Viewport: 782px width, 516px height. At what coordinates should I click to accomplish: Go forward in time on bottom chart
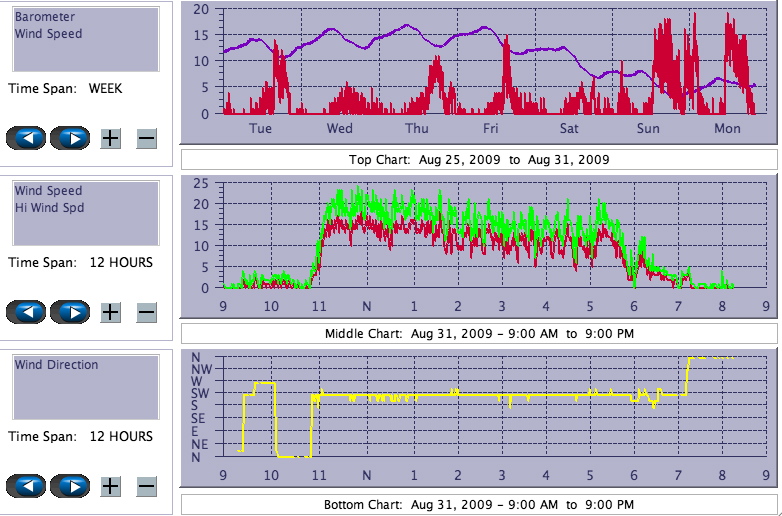coord(71,486)
